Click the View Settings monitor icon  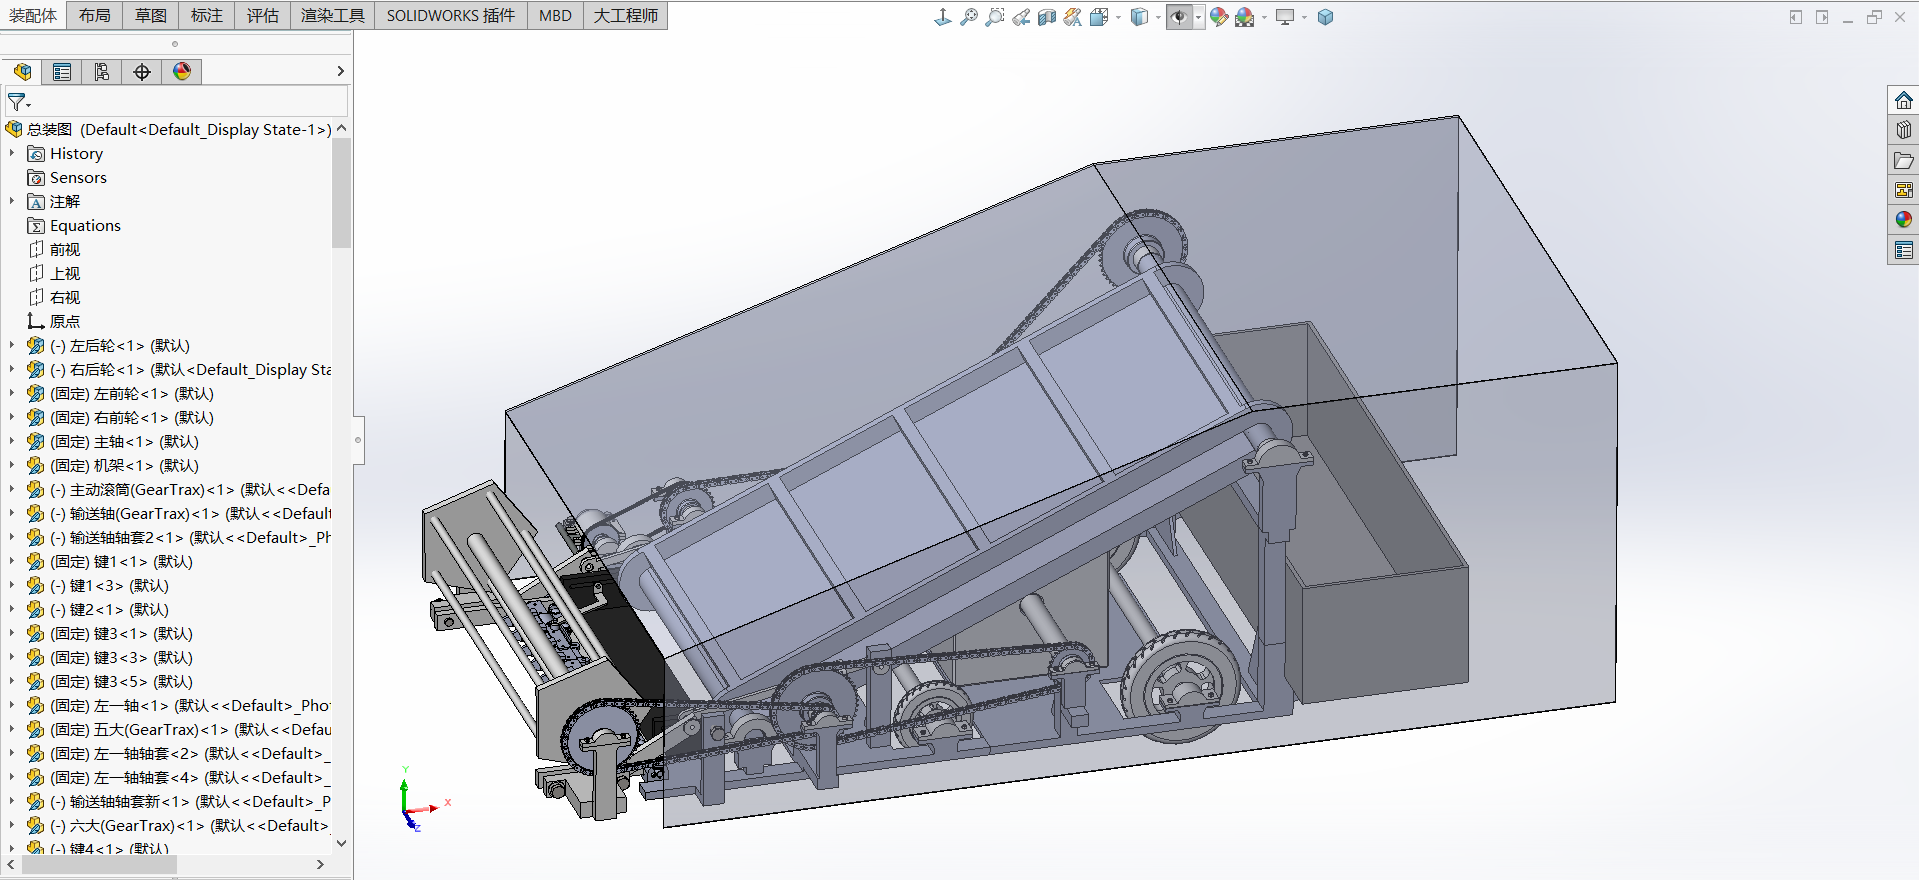coord(1285,17)
